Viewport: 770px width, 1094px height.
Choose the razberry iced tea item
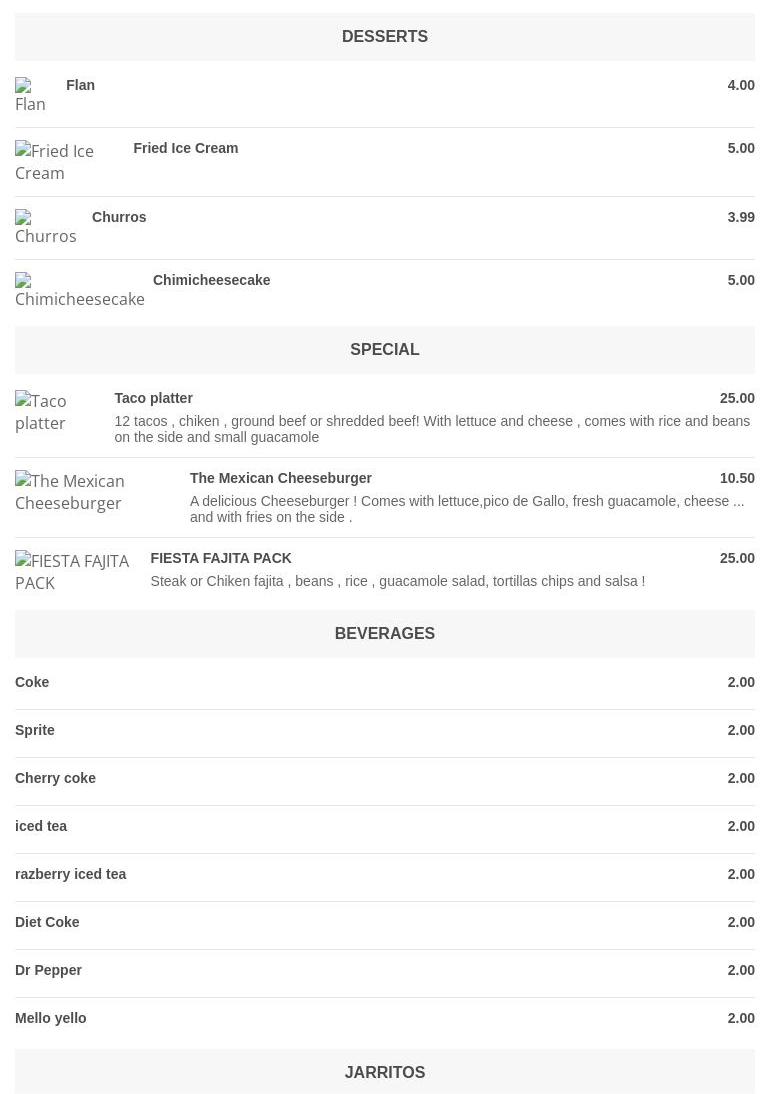click(x=70, y=874)
